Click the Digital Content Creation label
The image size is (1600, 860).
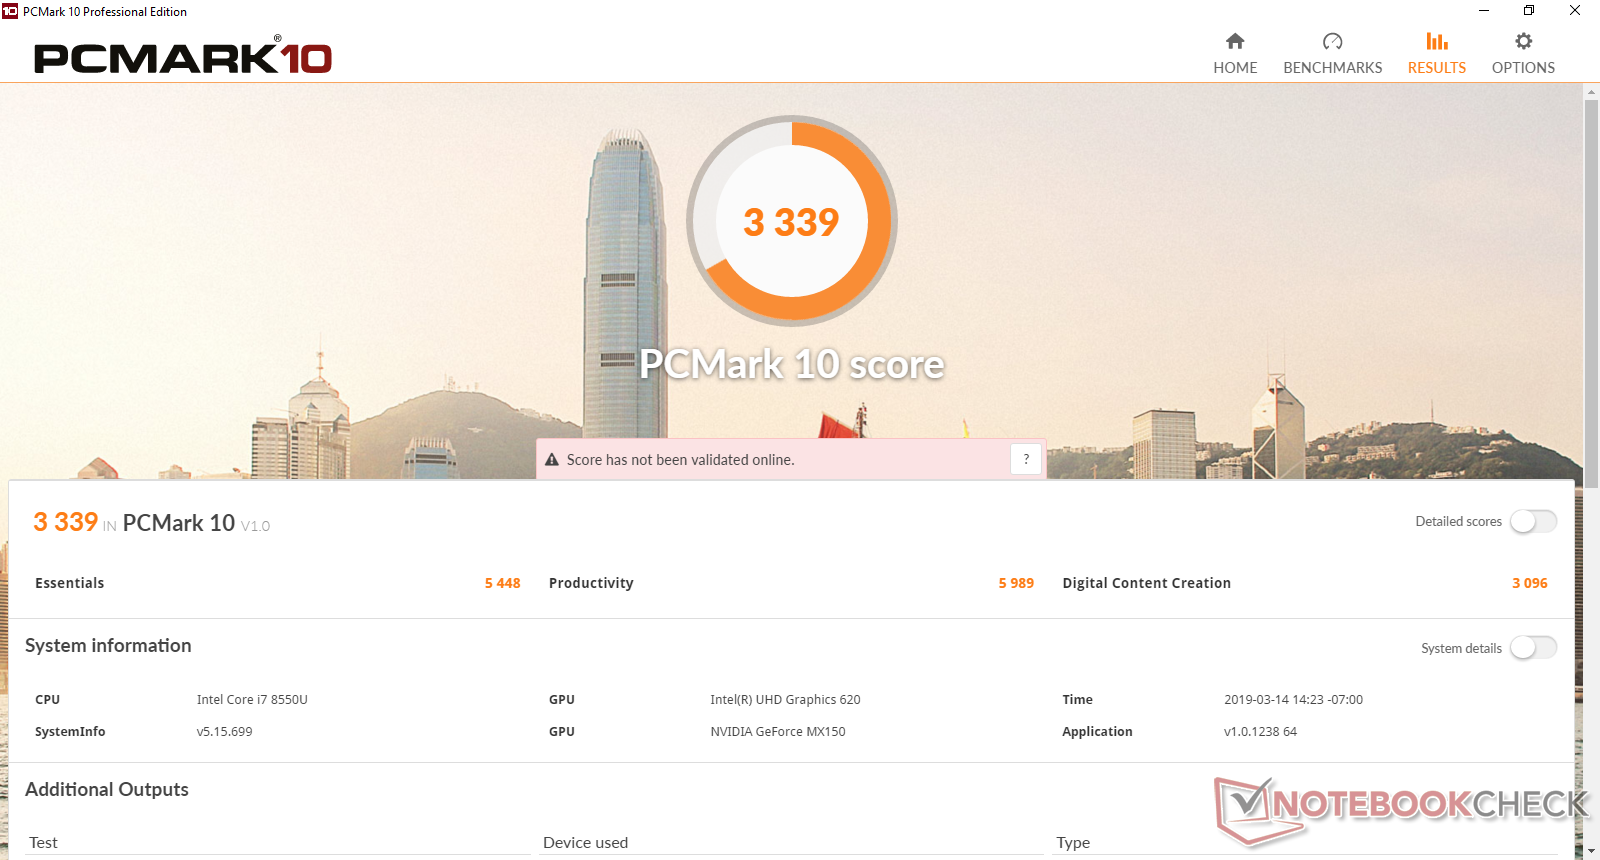tap(1146, 583)
